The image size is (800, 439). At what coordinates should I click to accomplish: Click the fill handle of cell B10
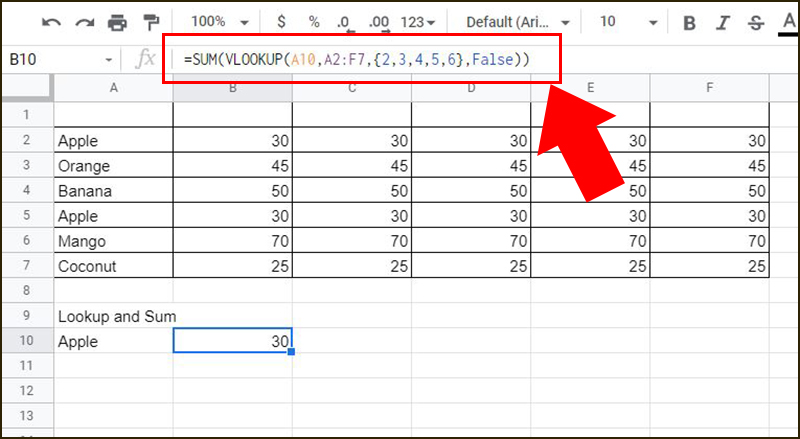pos(291,352)
